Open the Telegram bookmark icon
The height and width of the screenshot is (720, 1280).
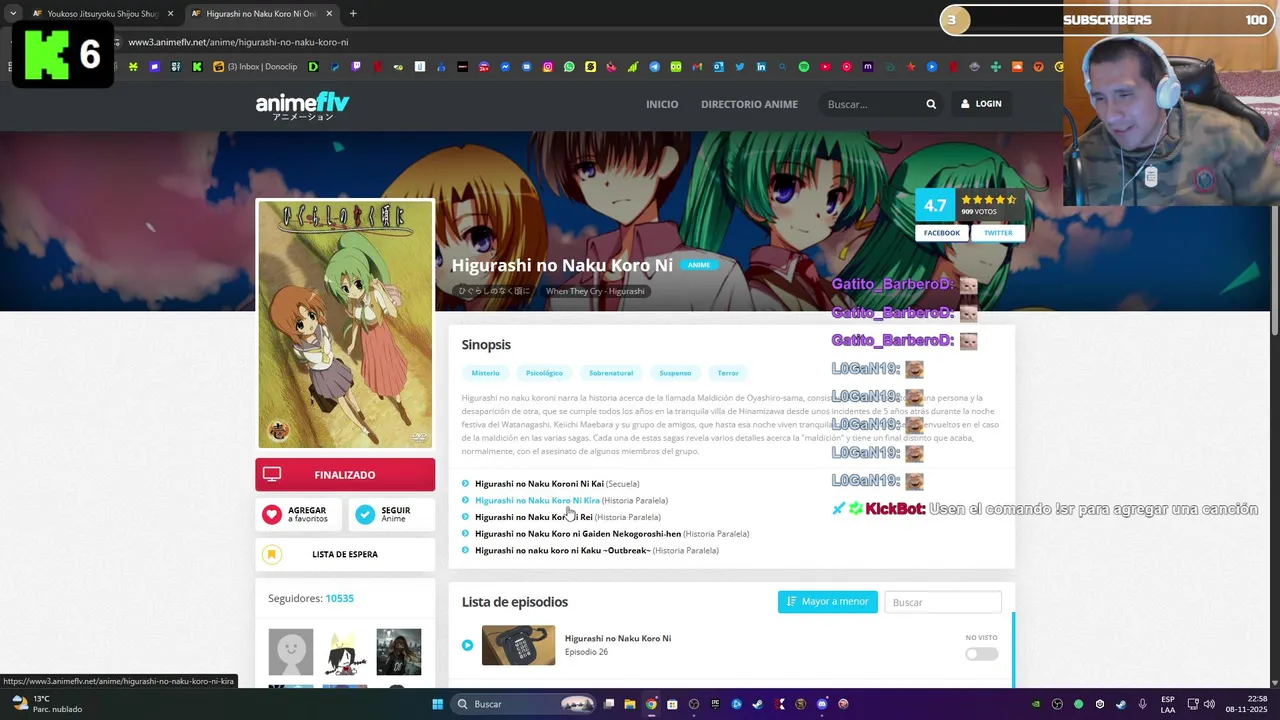654,67
